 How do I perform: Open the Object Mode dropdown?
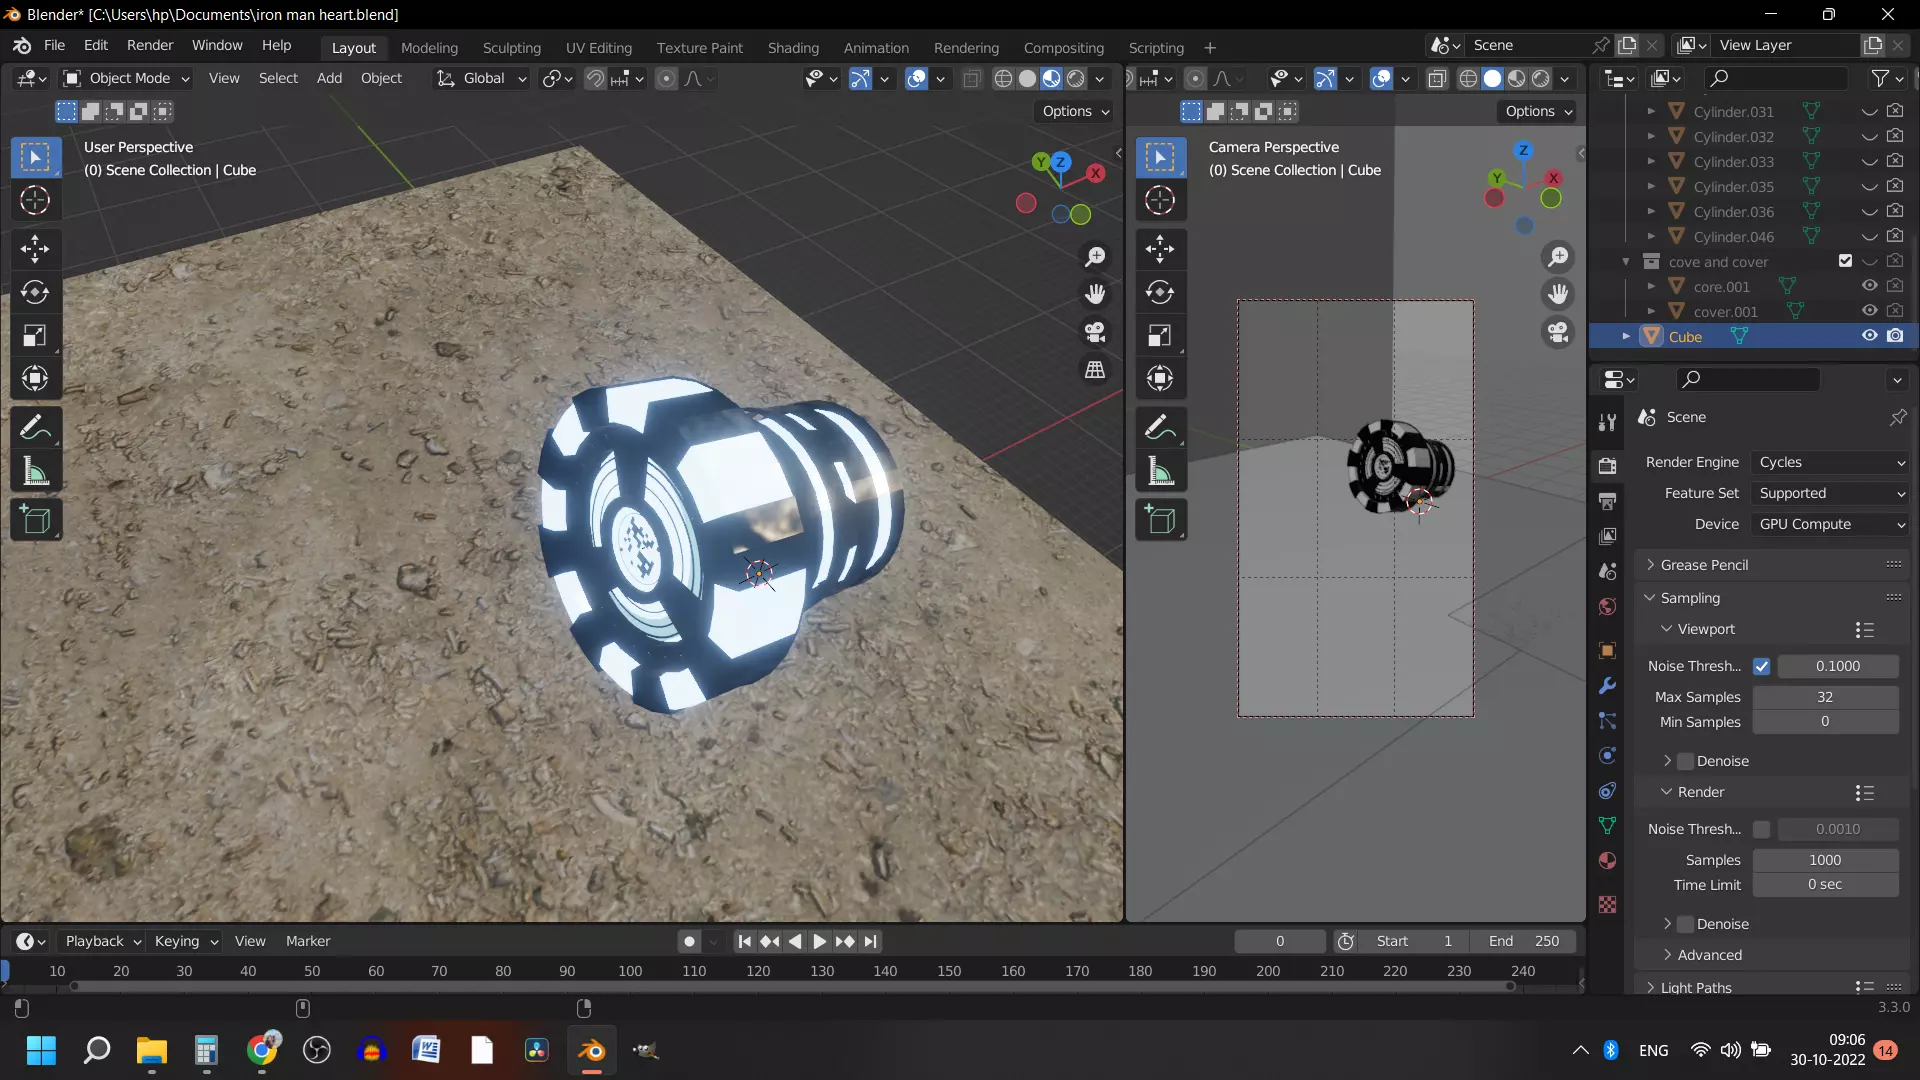(x=126, y=78)
